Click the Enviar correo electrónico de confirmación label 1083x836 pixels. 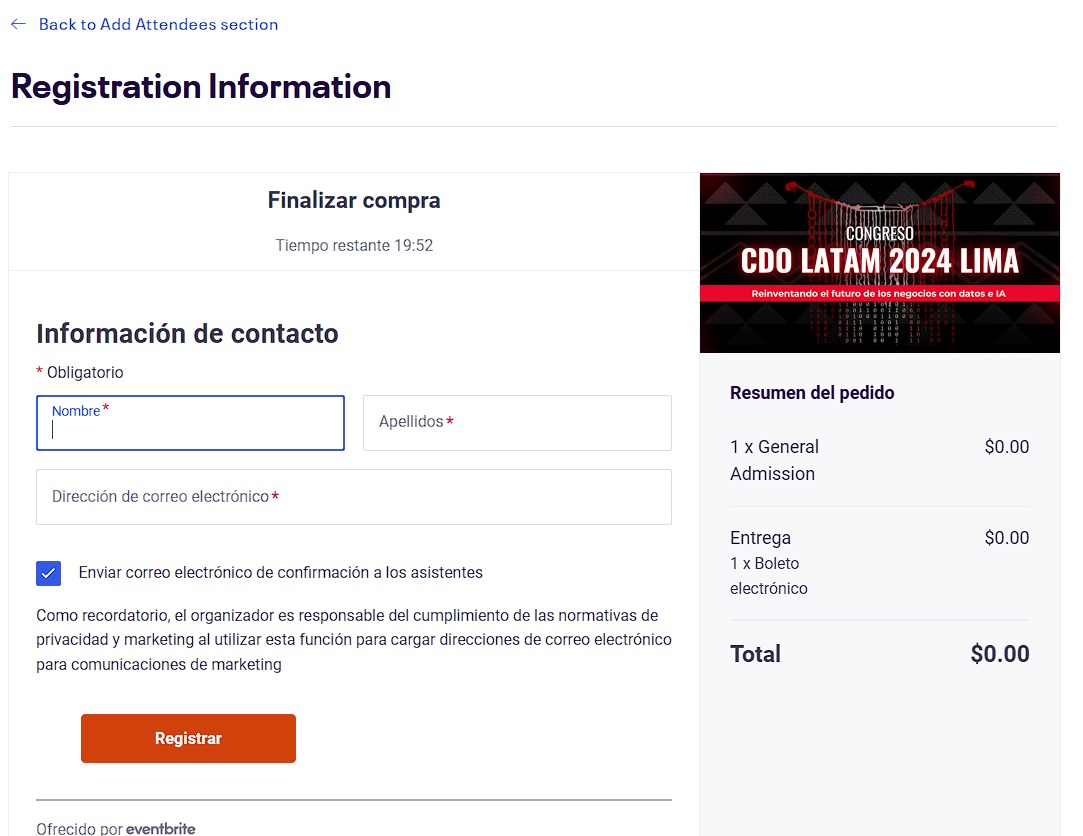280,573
